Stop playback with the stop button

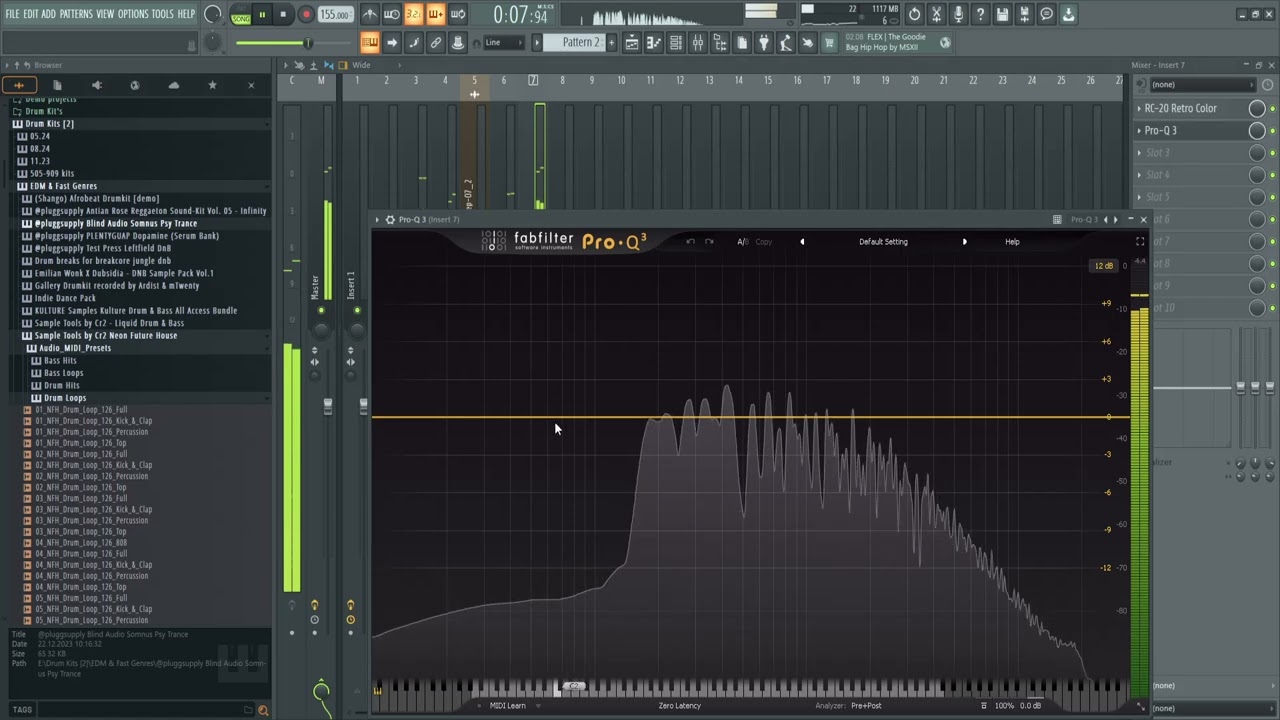point(283,15)
